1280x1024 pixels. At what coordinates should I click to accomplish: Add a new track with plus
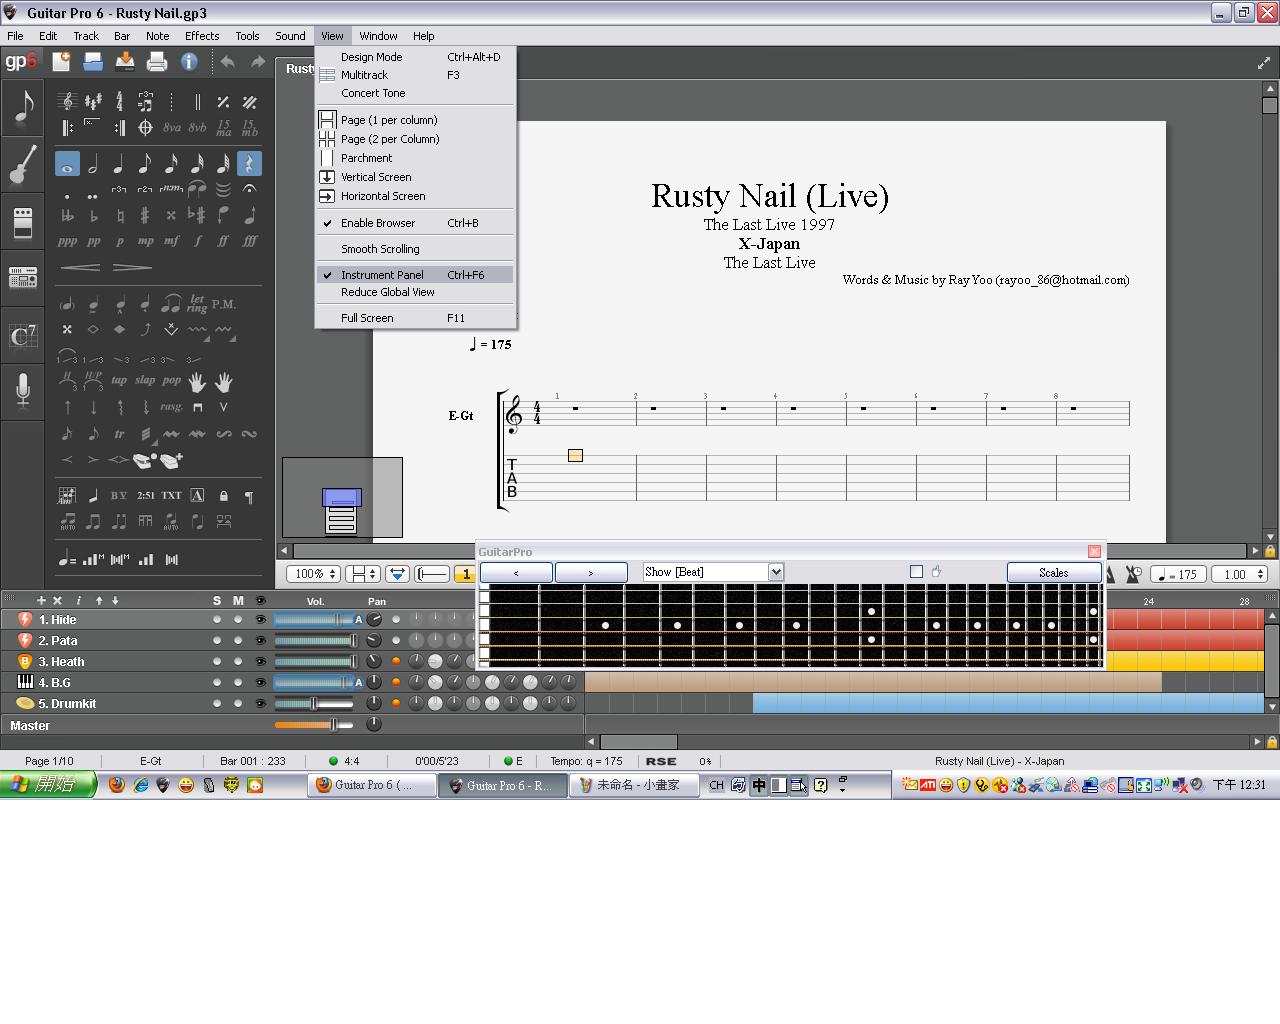41,600
